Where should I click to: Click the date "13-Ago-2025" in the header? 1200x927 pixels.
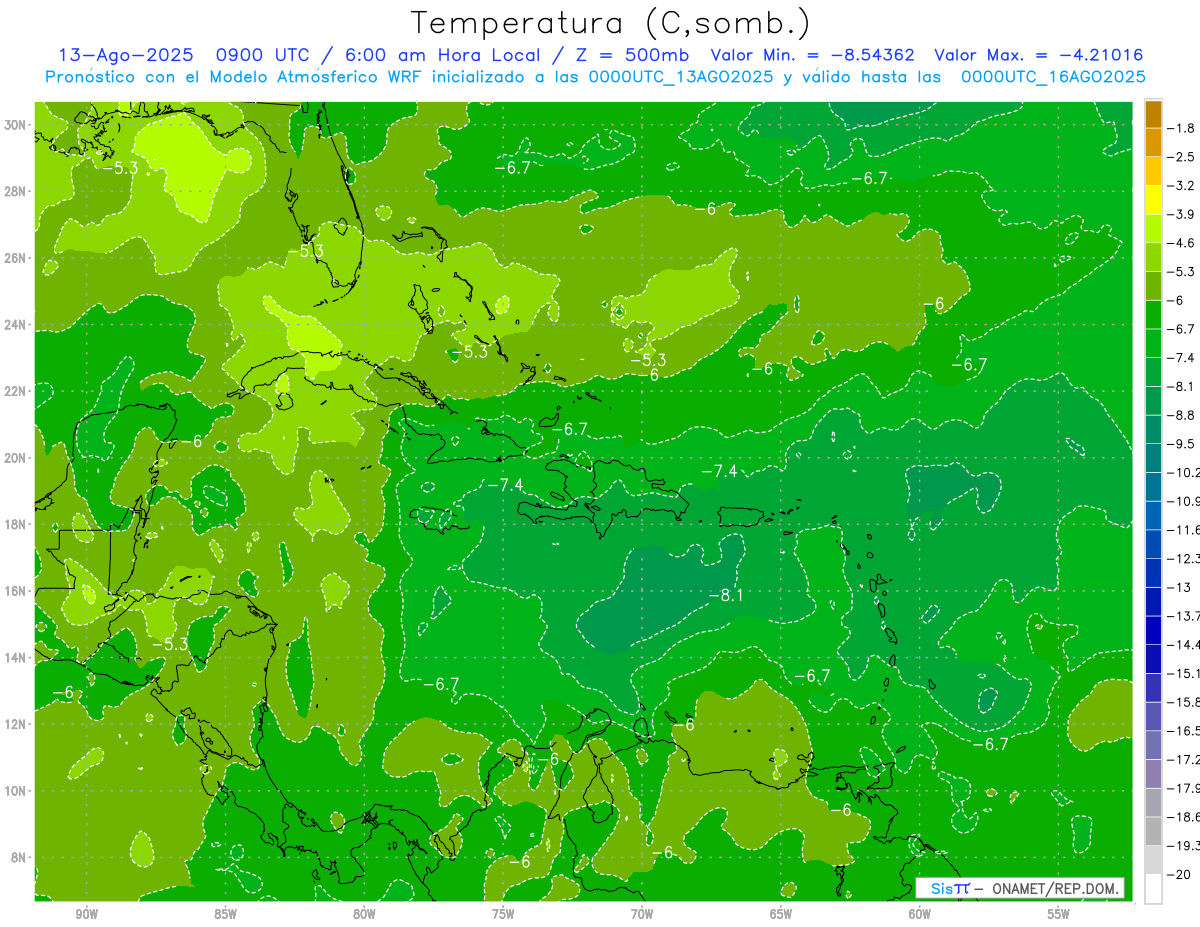(x=126, y=55)
